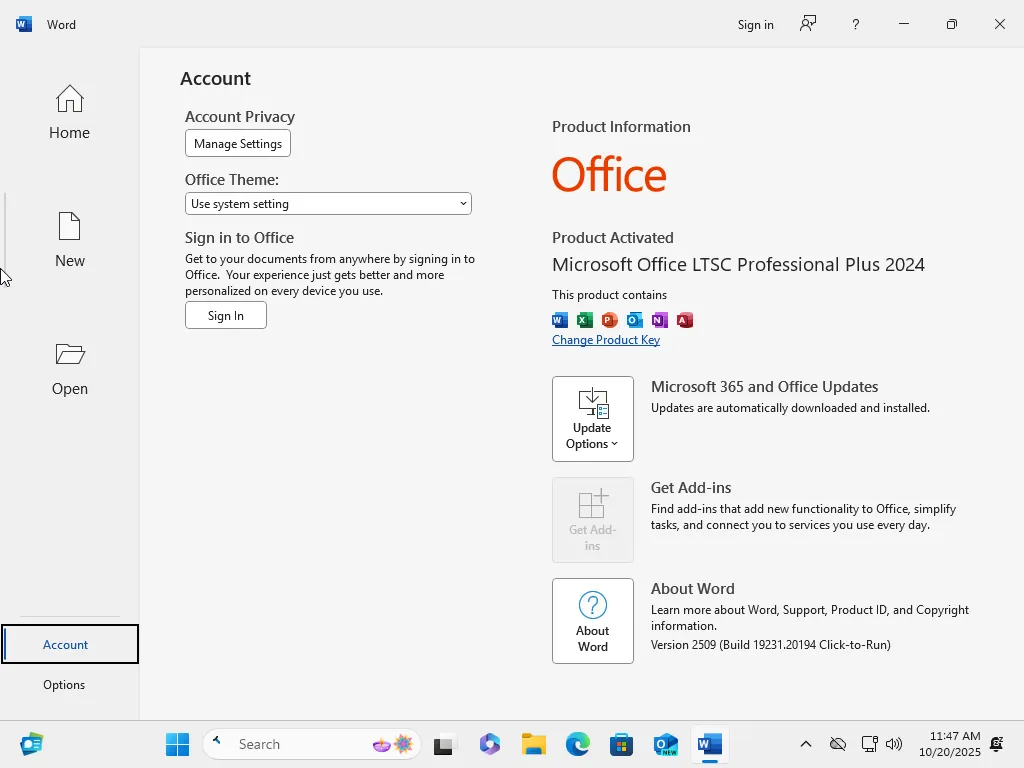This screenshot has width=1024, height=768.
Task: Click Sign in in the title bar
Action: pos(756,25)
